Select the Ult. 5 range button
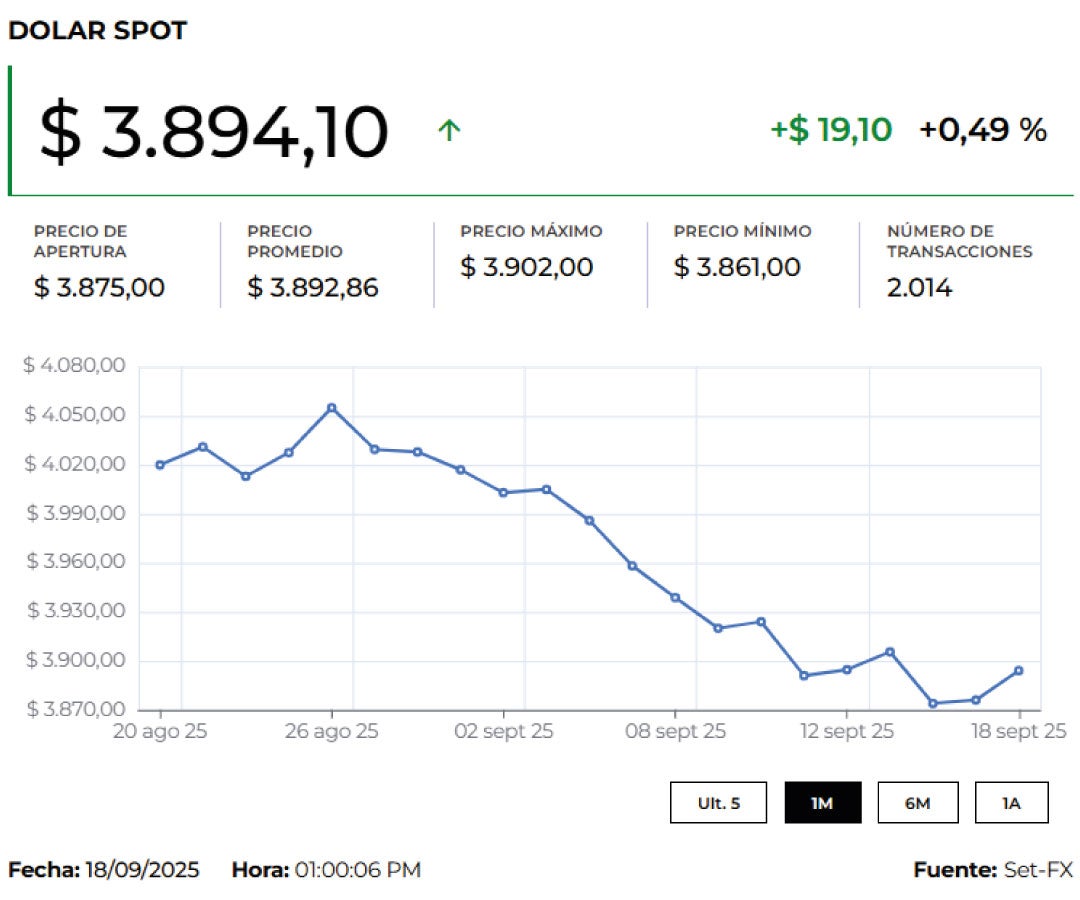1080x900 pixels. [x=718, y=802]
